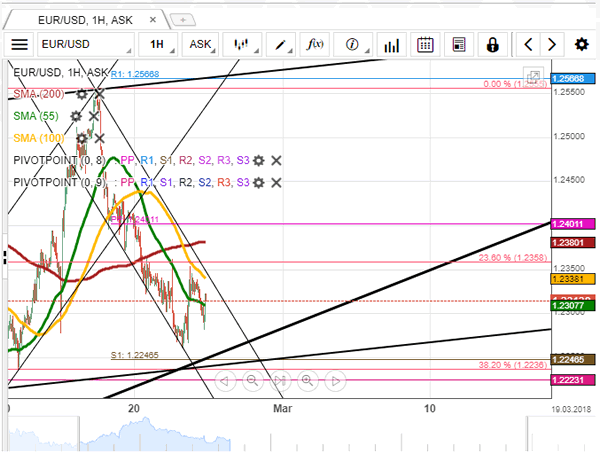Zoom out chart with minus magnifier
This screenshot has width=600, height=454.
tap(252, 381)
